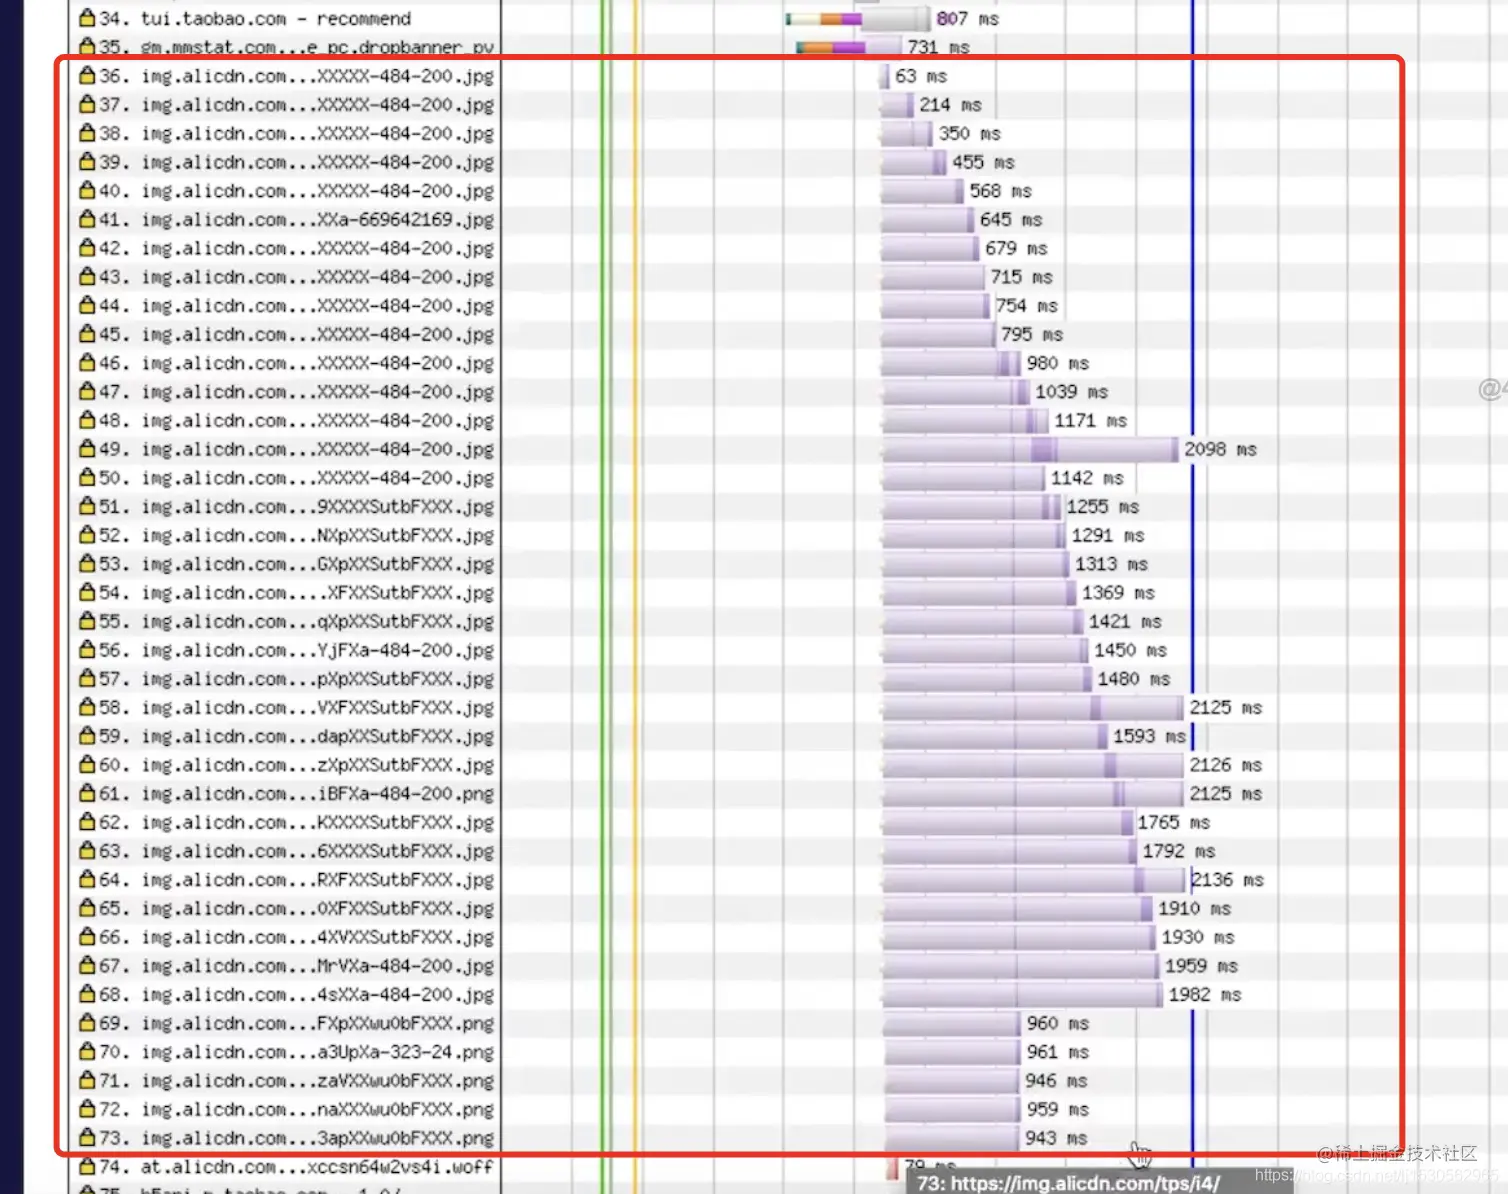Click the '1593 ms' timing label

pyautogui.click(x=1149, y=736)
